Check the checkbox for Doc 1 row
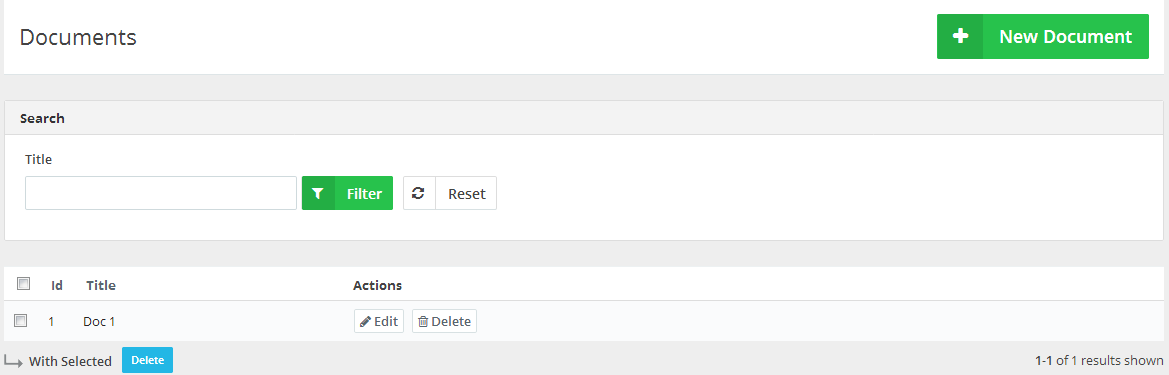 point(21,321)
